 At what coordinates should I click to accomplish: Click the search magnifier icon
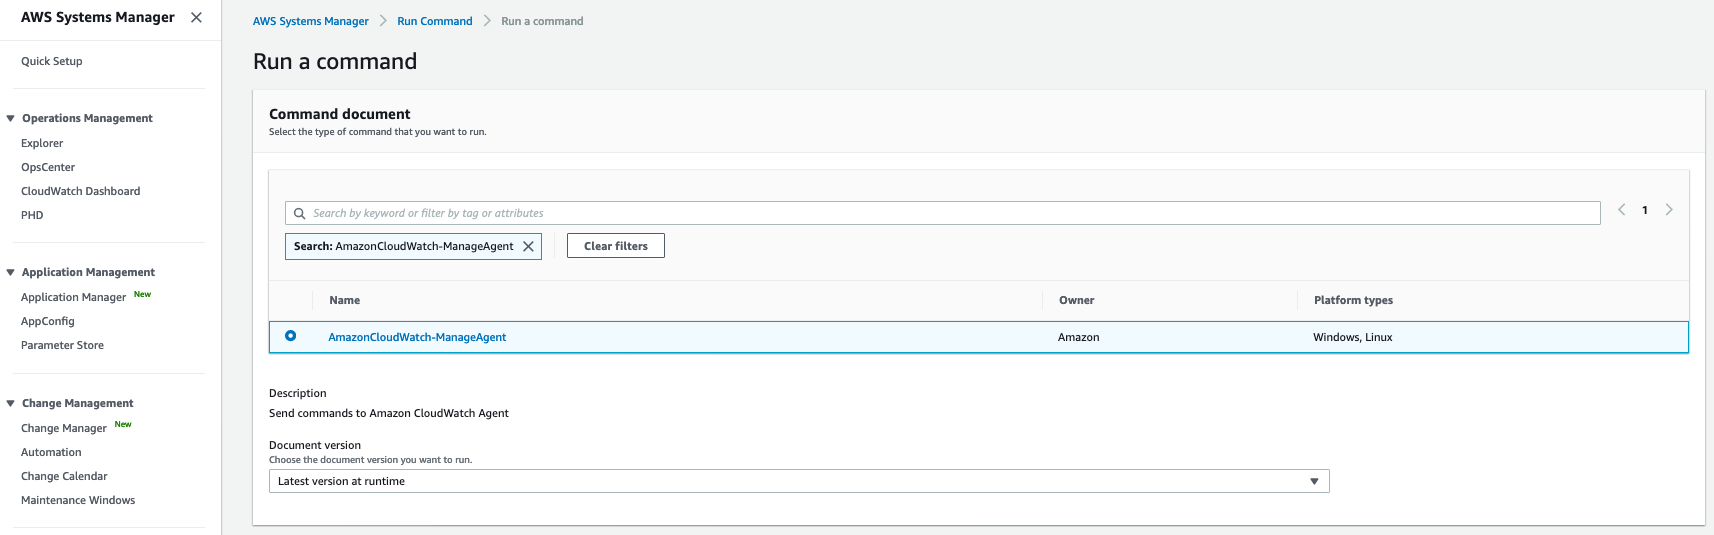coord(299,213)
